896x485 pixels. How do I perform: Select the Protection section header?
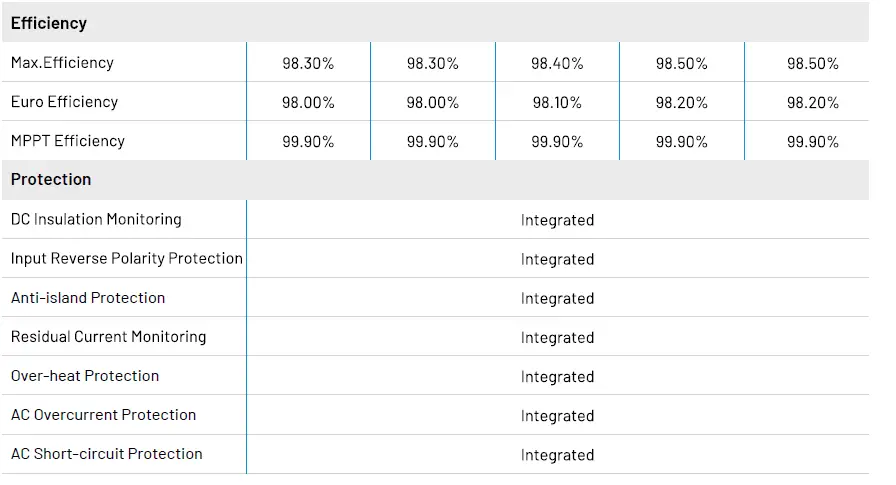click(x=51, y=180)
